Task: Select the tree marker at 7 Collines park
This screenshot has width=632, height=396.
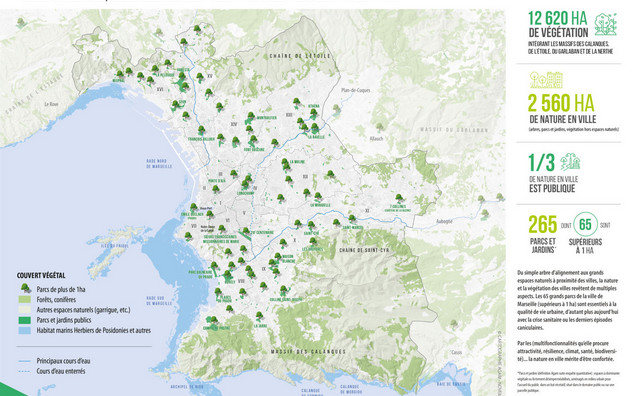Action: pyautogui.click(x=399, y=198)
